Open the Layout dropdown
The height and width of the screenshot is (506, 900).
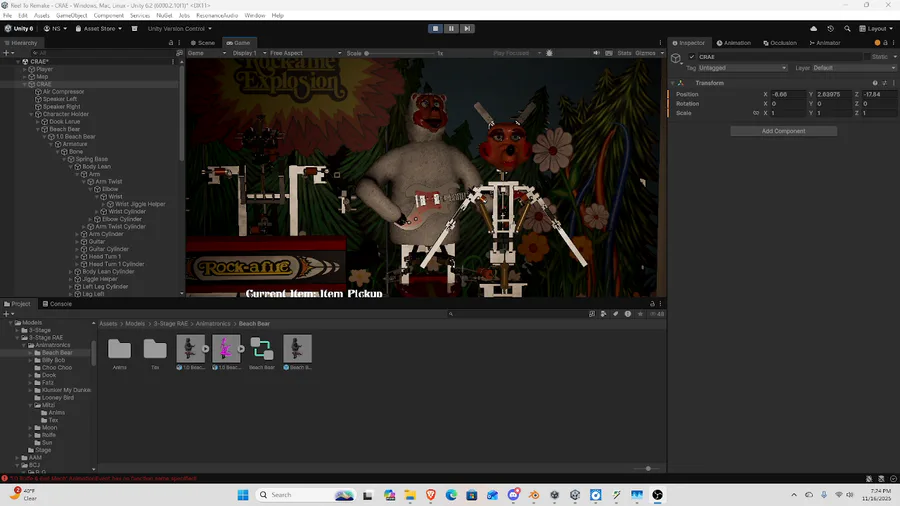click(876, 29)
